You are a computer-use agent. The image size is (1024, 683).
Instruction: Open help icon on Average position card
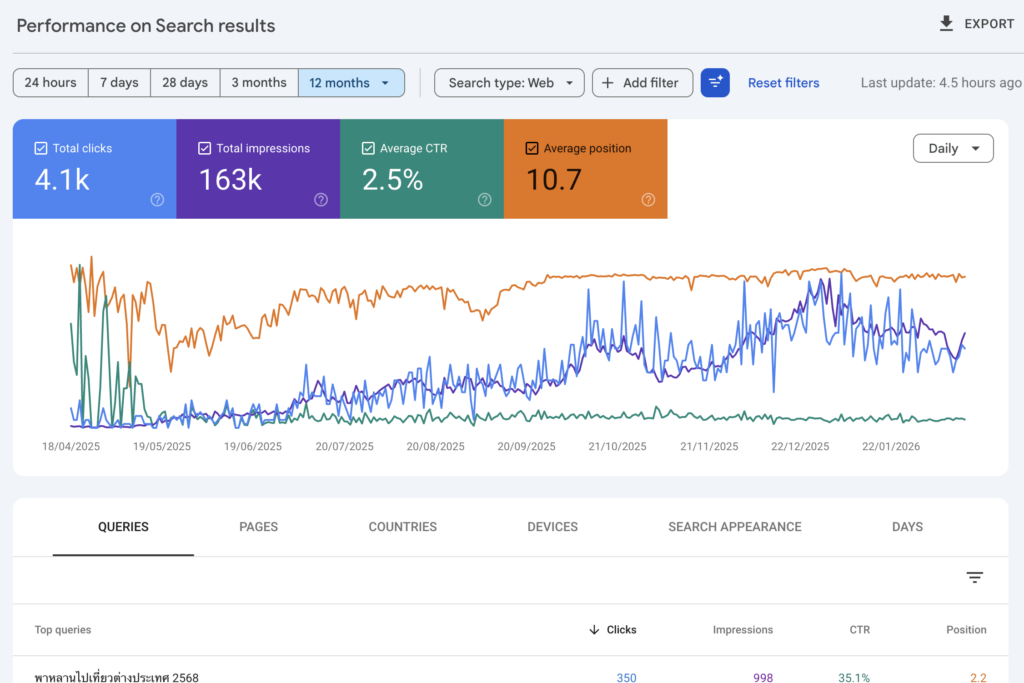point(648,200)
